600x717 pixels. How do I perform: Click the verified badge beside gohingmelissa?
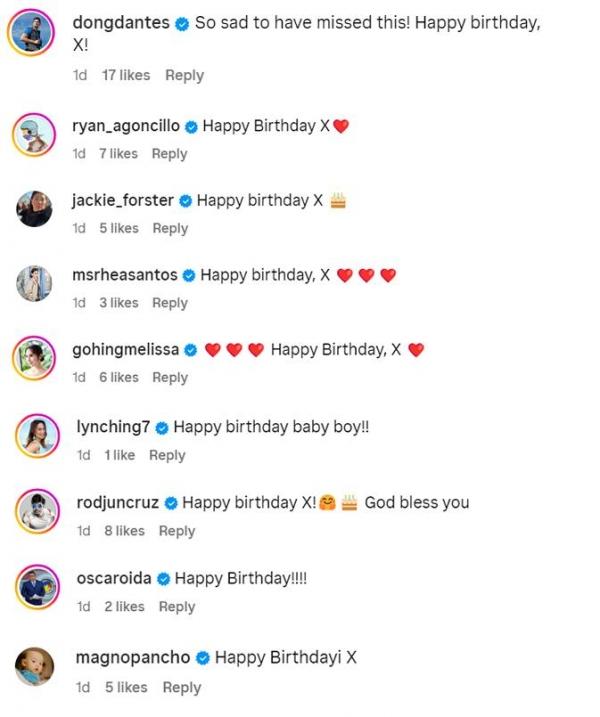coord(191,350)
